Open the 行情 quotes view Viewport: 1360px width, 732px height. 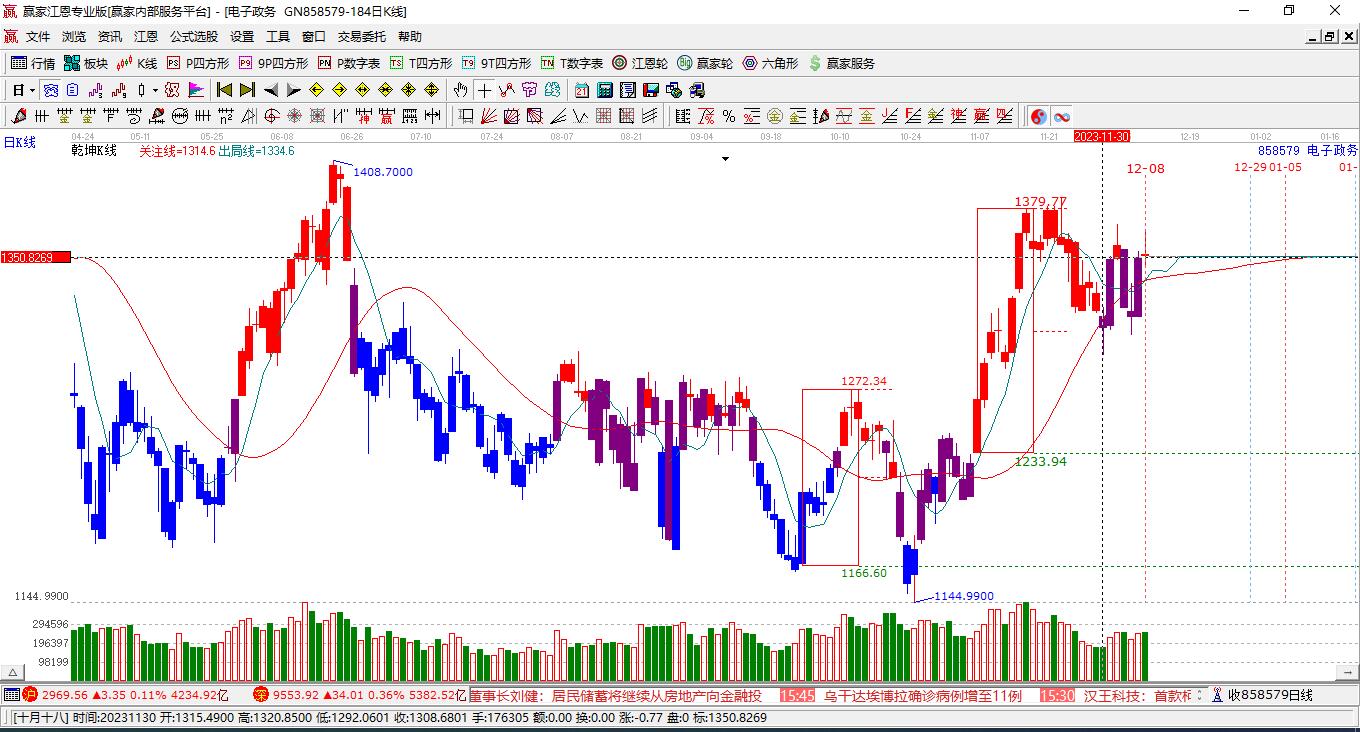tap(33, 63)
